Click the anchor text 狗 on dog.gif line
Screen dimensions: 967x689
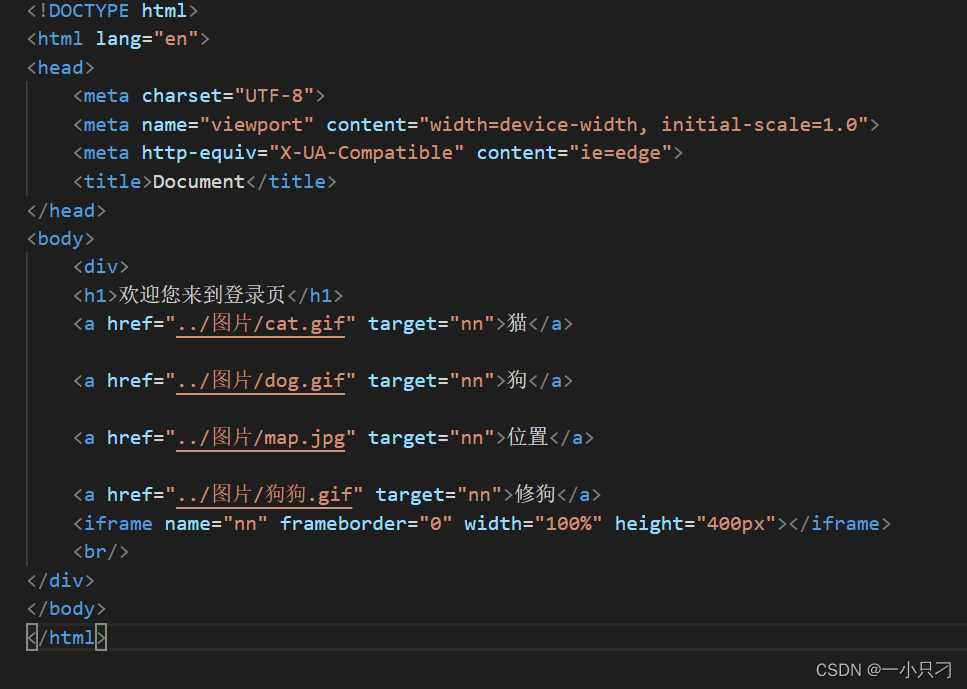click(x=517, y=379)
